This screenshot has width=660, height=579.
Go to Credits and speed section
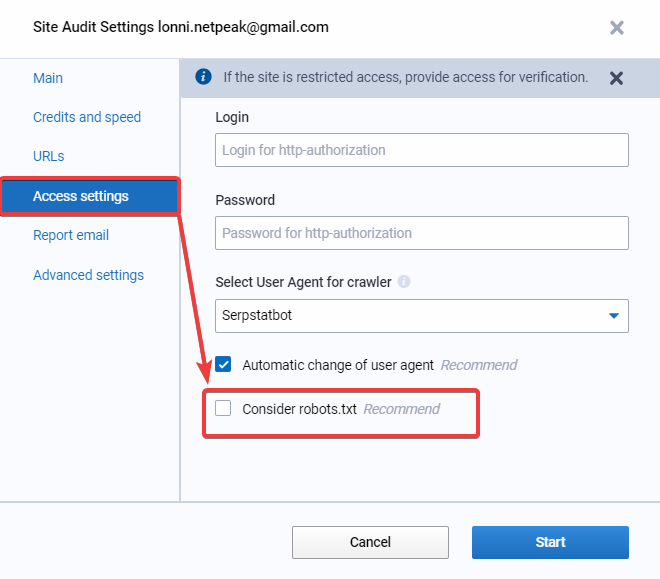(x=87, y=117)
